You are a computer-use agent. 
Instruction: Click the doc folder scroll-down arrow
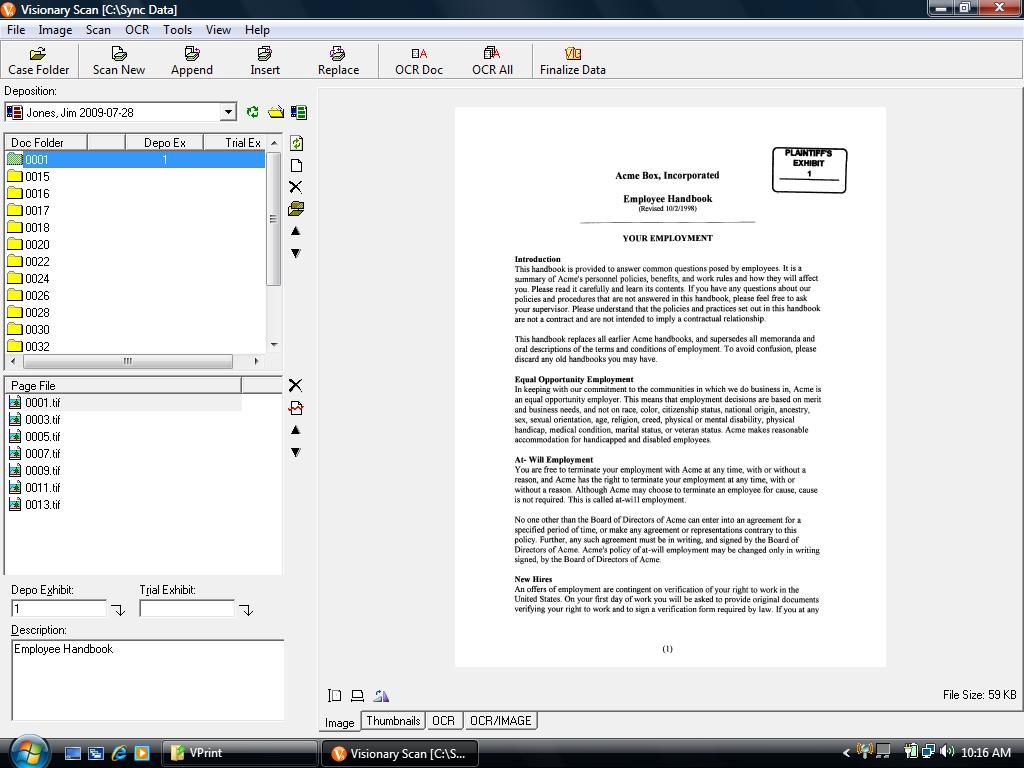[274, 345]
